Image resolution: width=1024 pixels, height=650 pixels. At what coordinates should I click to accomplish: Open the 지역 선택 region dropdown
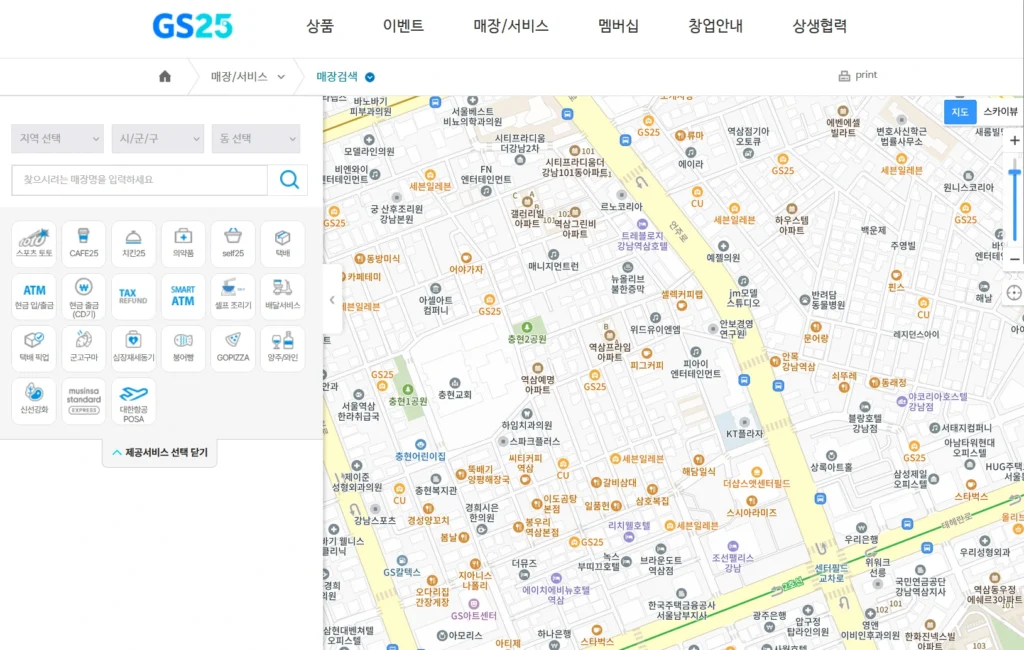[57, 138]
